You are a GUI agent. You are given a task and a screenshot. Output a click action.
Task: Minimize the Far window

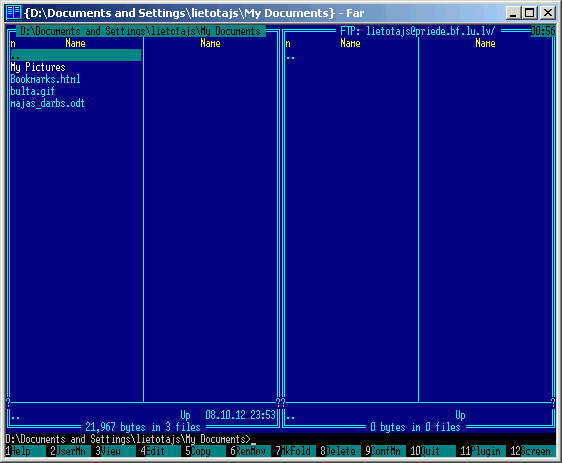pos(513,13)
